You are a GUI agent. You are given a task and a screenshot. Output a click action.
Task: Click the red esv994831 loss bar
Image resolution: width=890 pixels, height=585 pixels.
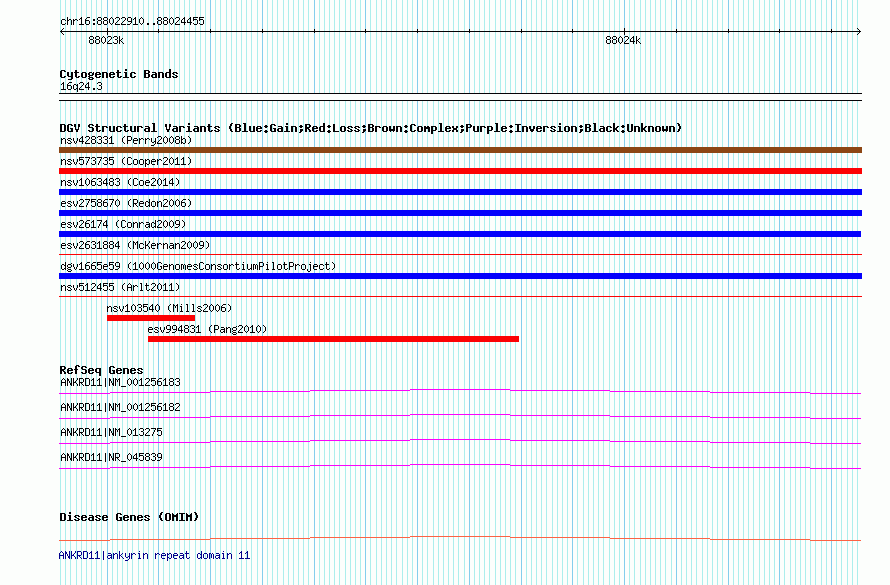click(x=333, y=339)
